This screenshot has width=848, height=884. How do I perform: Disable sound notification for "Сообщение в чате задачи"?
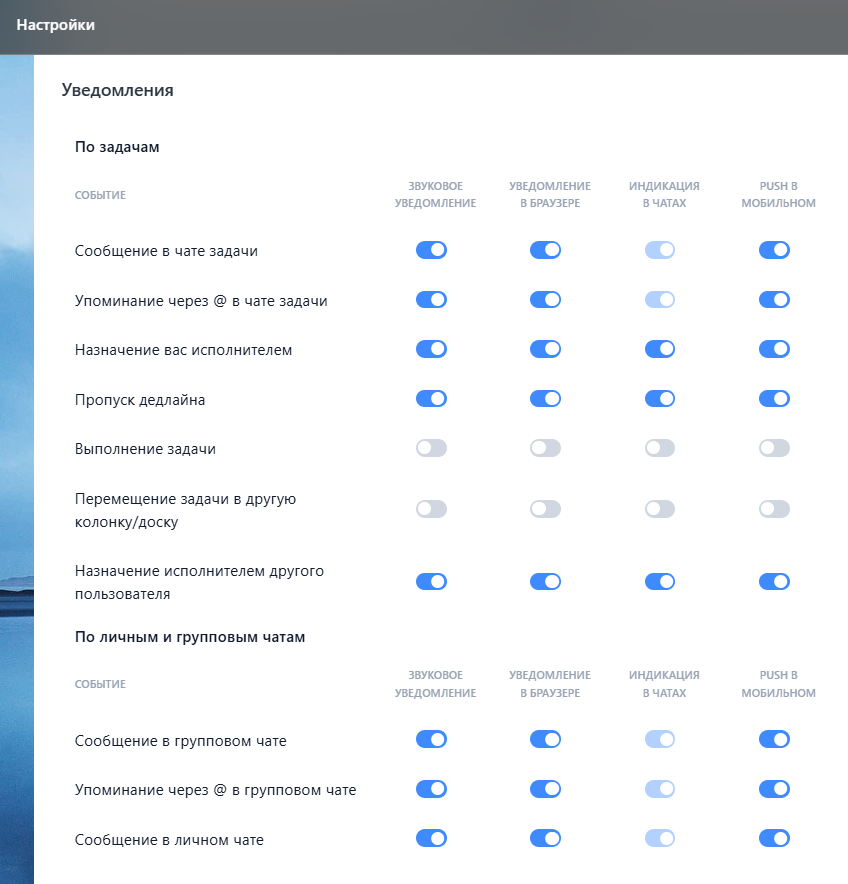coord(431,250)
